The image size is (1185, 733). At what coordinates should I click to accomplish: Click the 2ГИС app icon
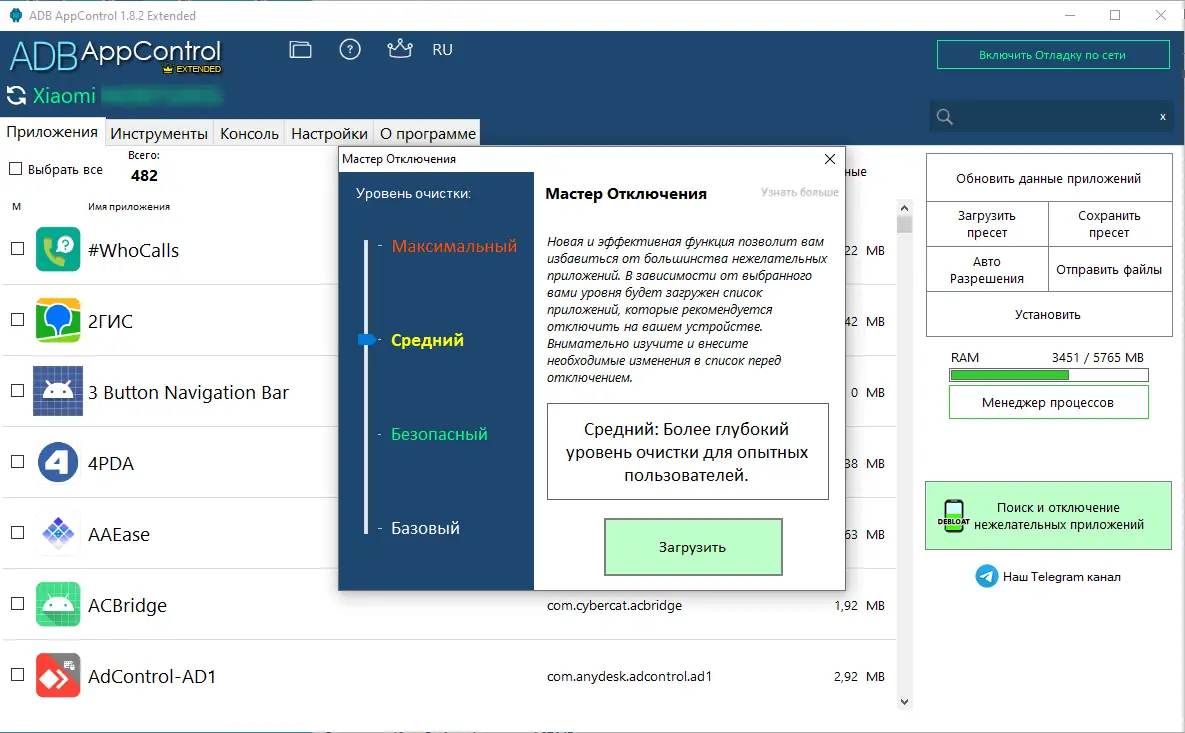[58, 320]
